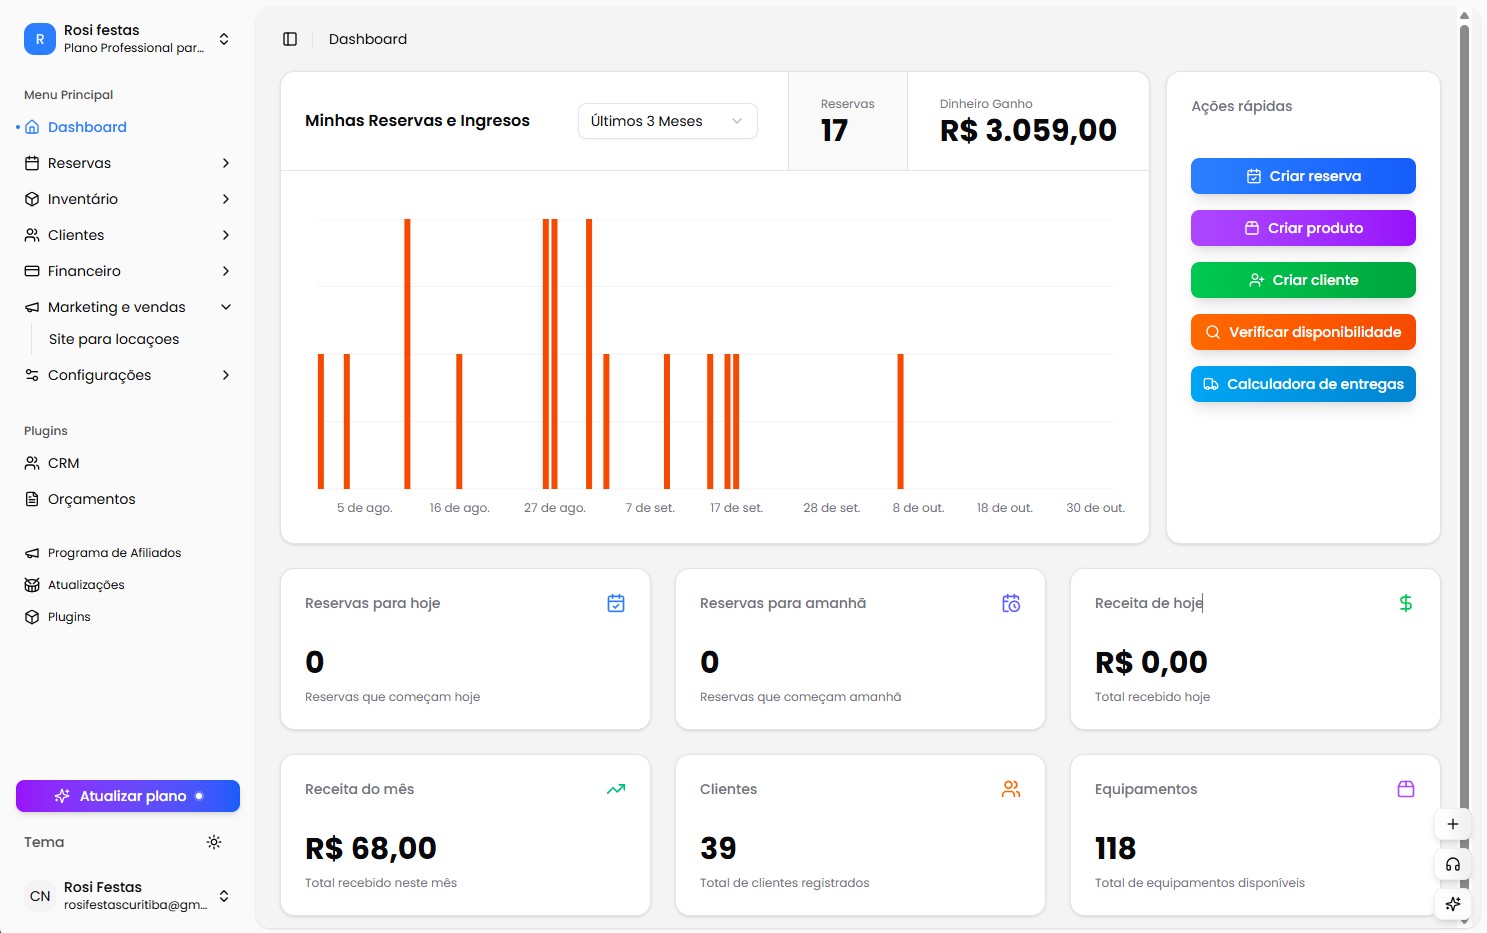Open the Orçamentos plugin icon
The image size is (1487, 933).
point(31,498)
